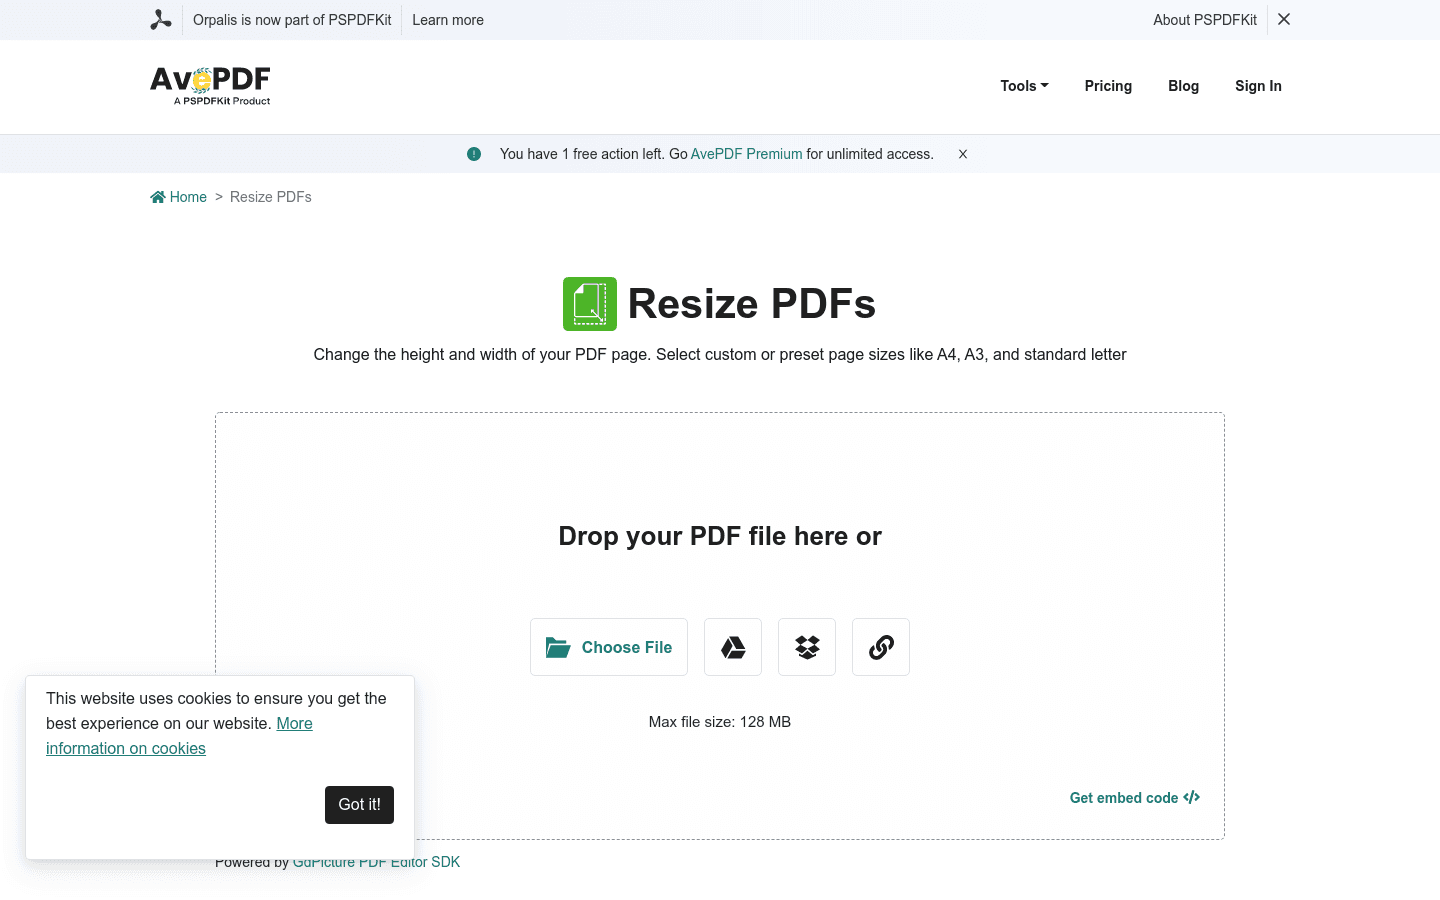Click the green Resize PDFs tool icon
The image size is (1440, 900).
pos(590,304)
